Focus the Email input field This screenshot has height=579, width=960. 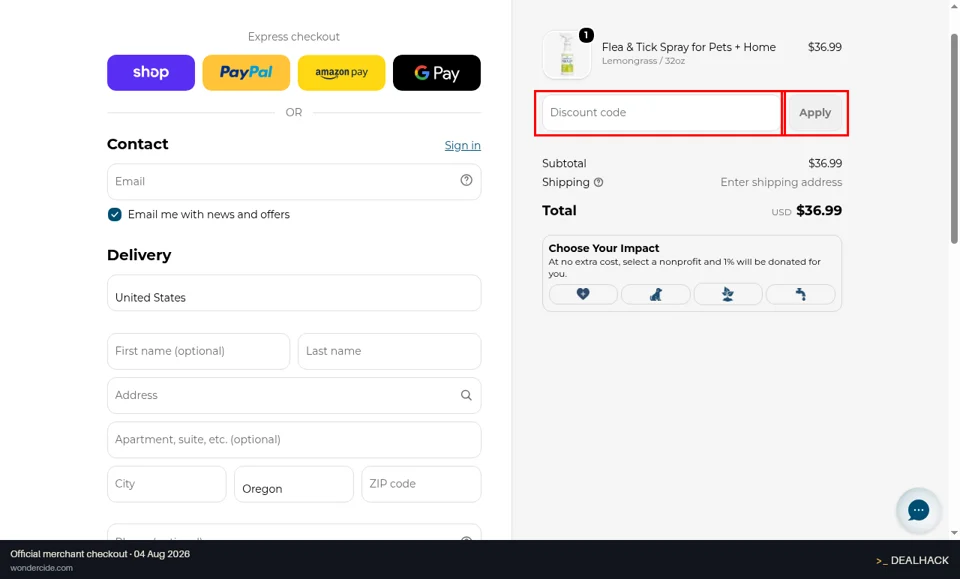(294, 181)
